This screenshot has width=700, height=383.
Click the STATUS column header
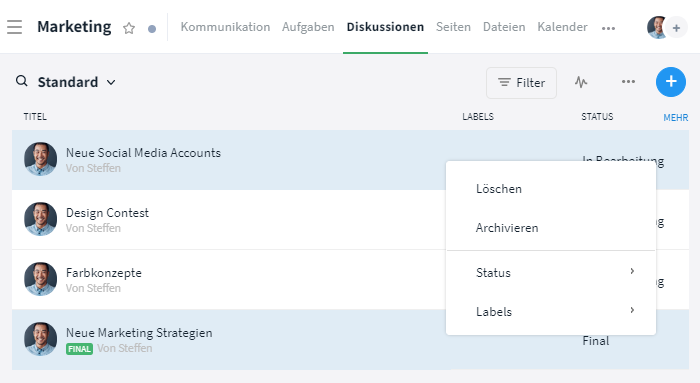597,117
